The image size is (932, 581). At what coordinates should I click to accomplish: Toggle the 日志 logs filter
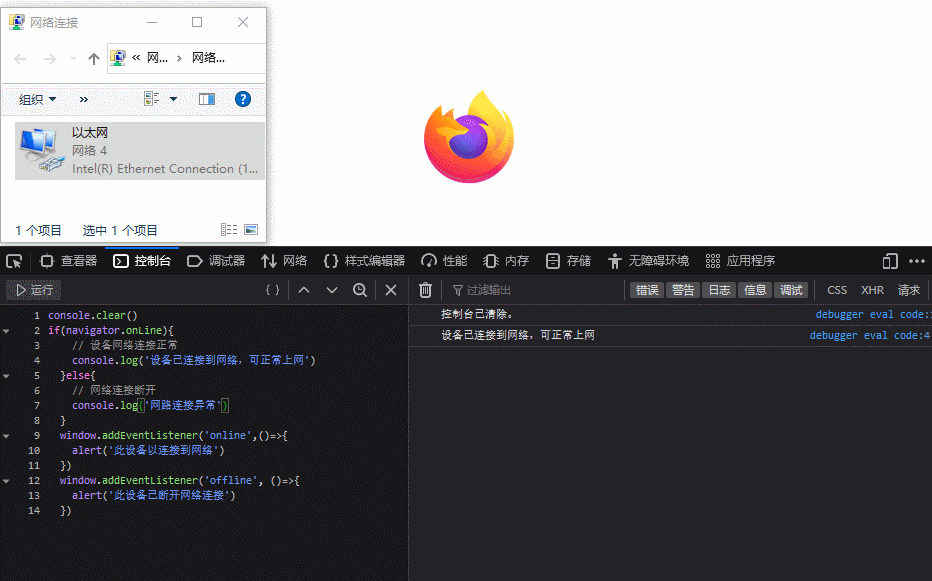[x=719, y=290]
